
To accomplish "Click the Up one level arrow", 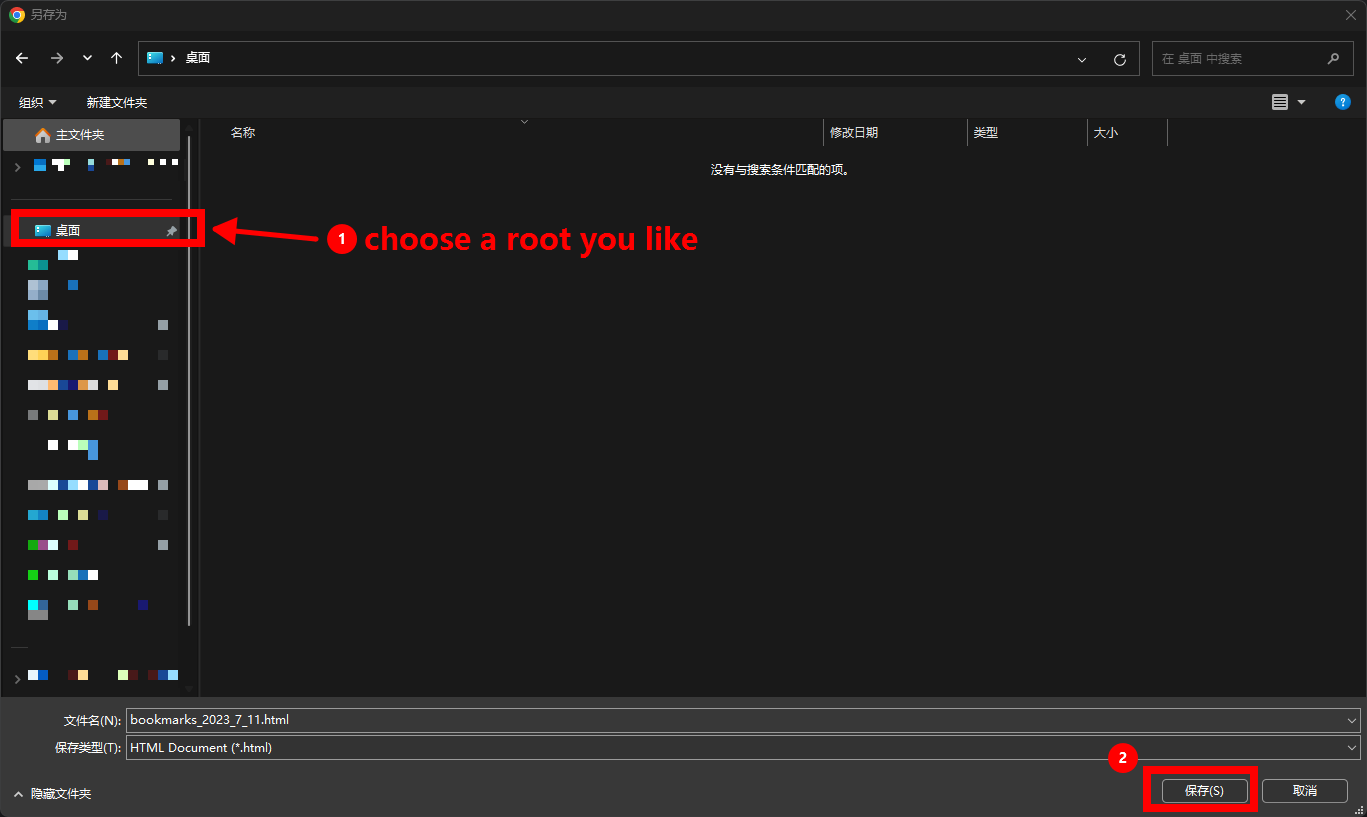I will 117,59.
